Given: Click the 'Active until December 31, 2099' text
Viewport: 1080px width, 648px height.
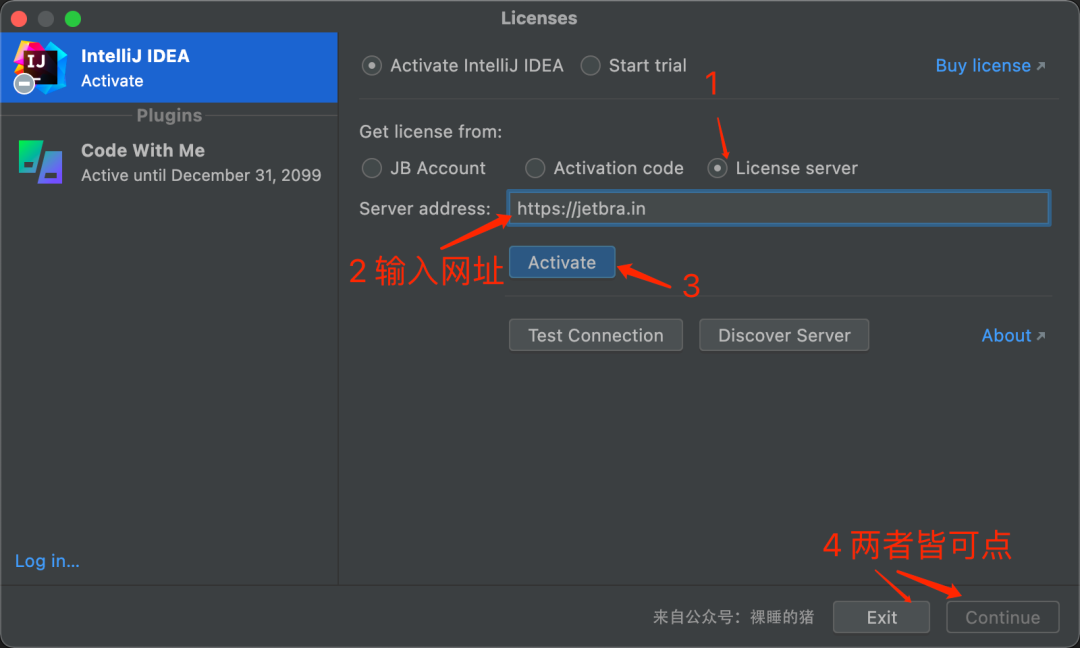Looking at the screenshot, I should click(x=201, y=176).
